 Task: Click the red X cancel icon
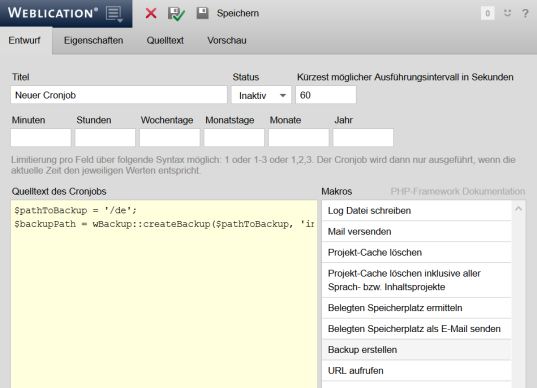(x=151, y=13)
